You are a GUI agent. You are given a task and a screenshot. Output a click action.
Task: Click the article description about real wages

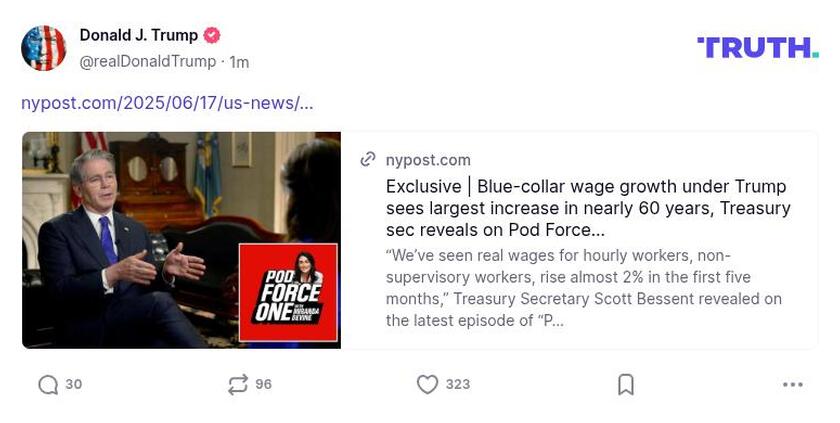click(x=583, y=288)
